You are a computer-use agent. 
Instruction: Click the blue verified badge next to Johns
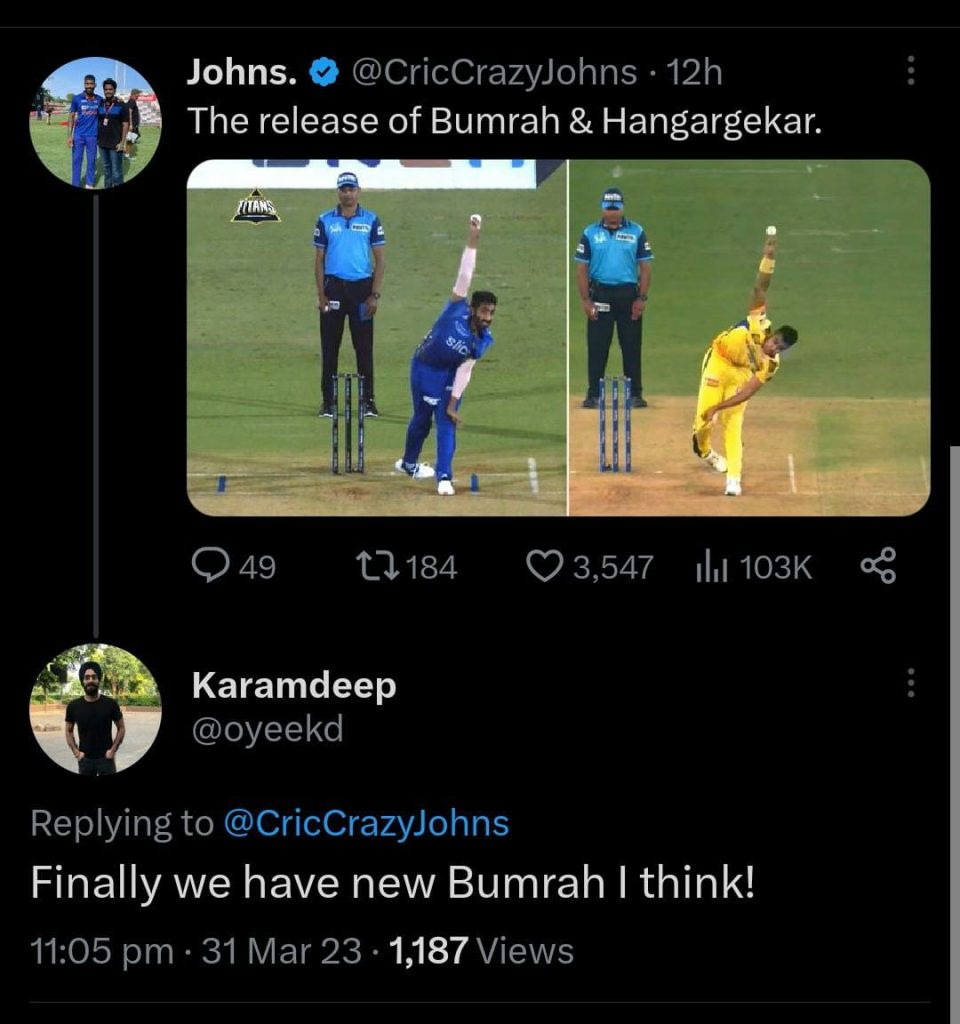(x=323, y=73)
